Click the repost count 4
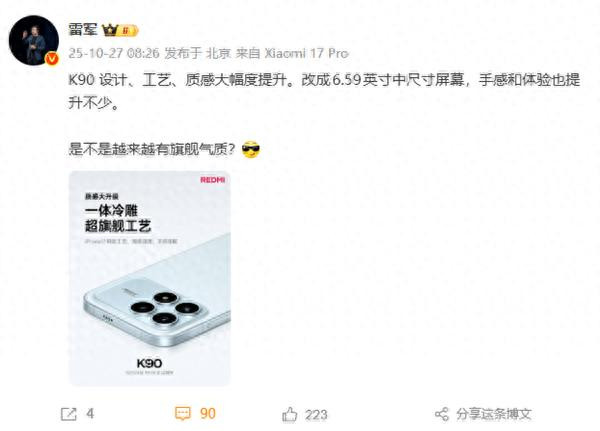 tap(90, 414)
